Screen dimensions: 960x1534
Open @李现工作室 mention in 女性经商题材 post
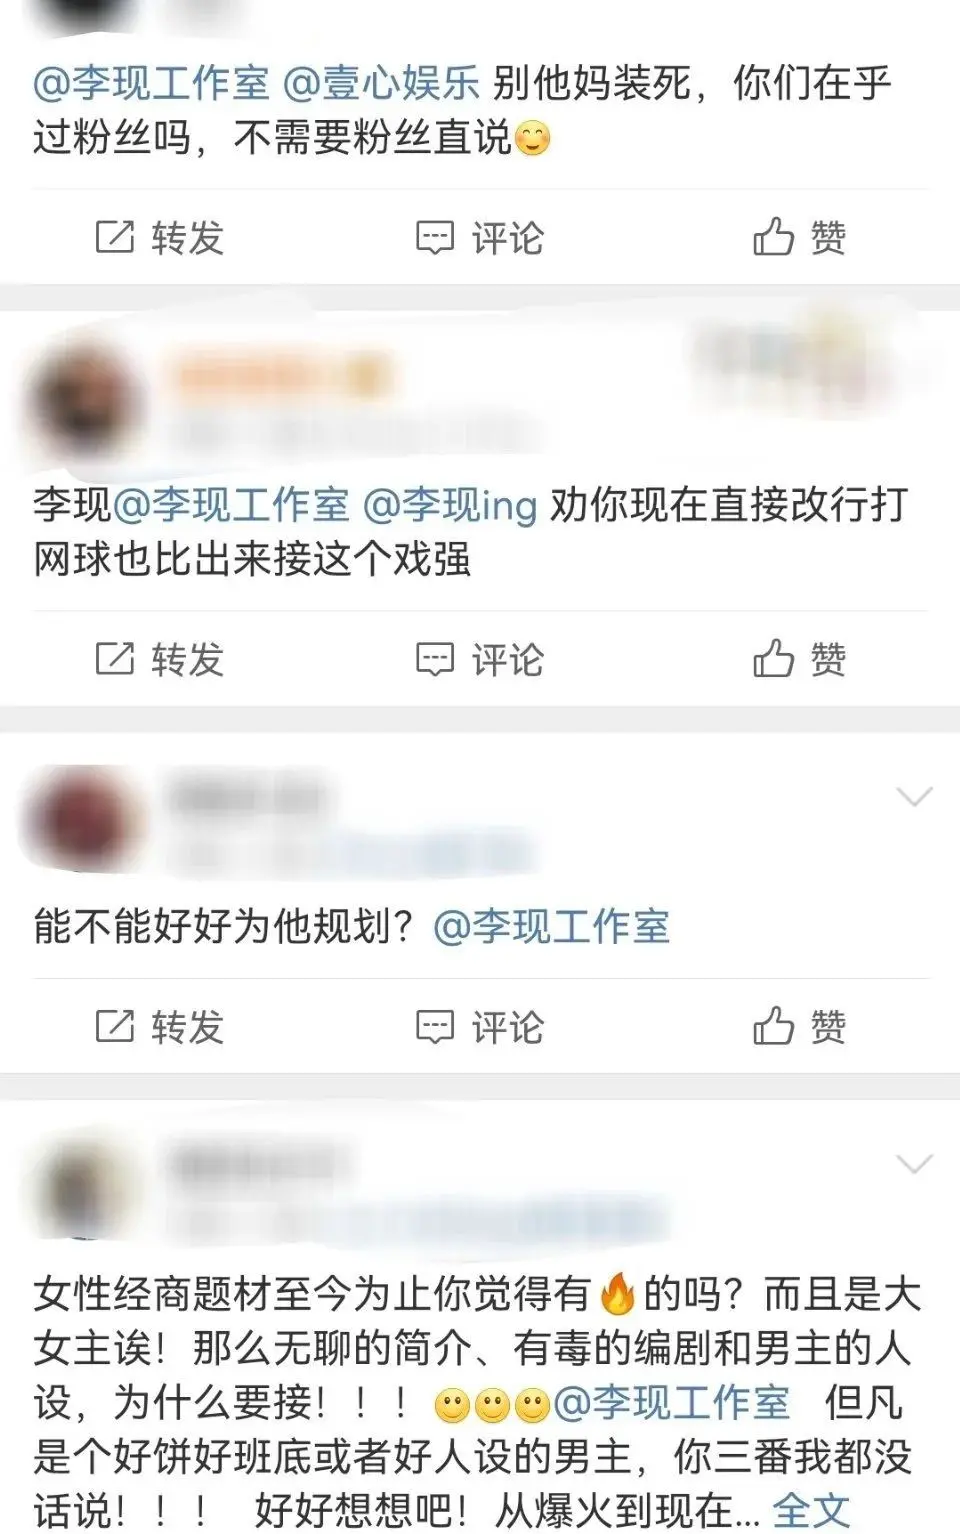coord(672,1403)
